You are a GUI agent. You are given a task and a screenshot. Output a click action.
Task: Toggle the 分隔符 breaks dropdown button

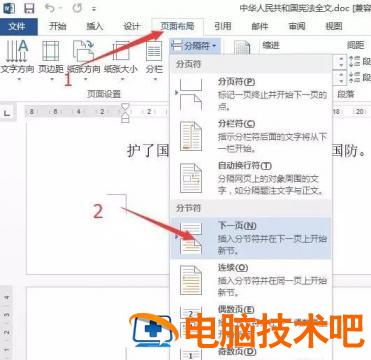[195, 46]
